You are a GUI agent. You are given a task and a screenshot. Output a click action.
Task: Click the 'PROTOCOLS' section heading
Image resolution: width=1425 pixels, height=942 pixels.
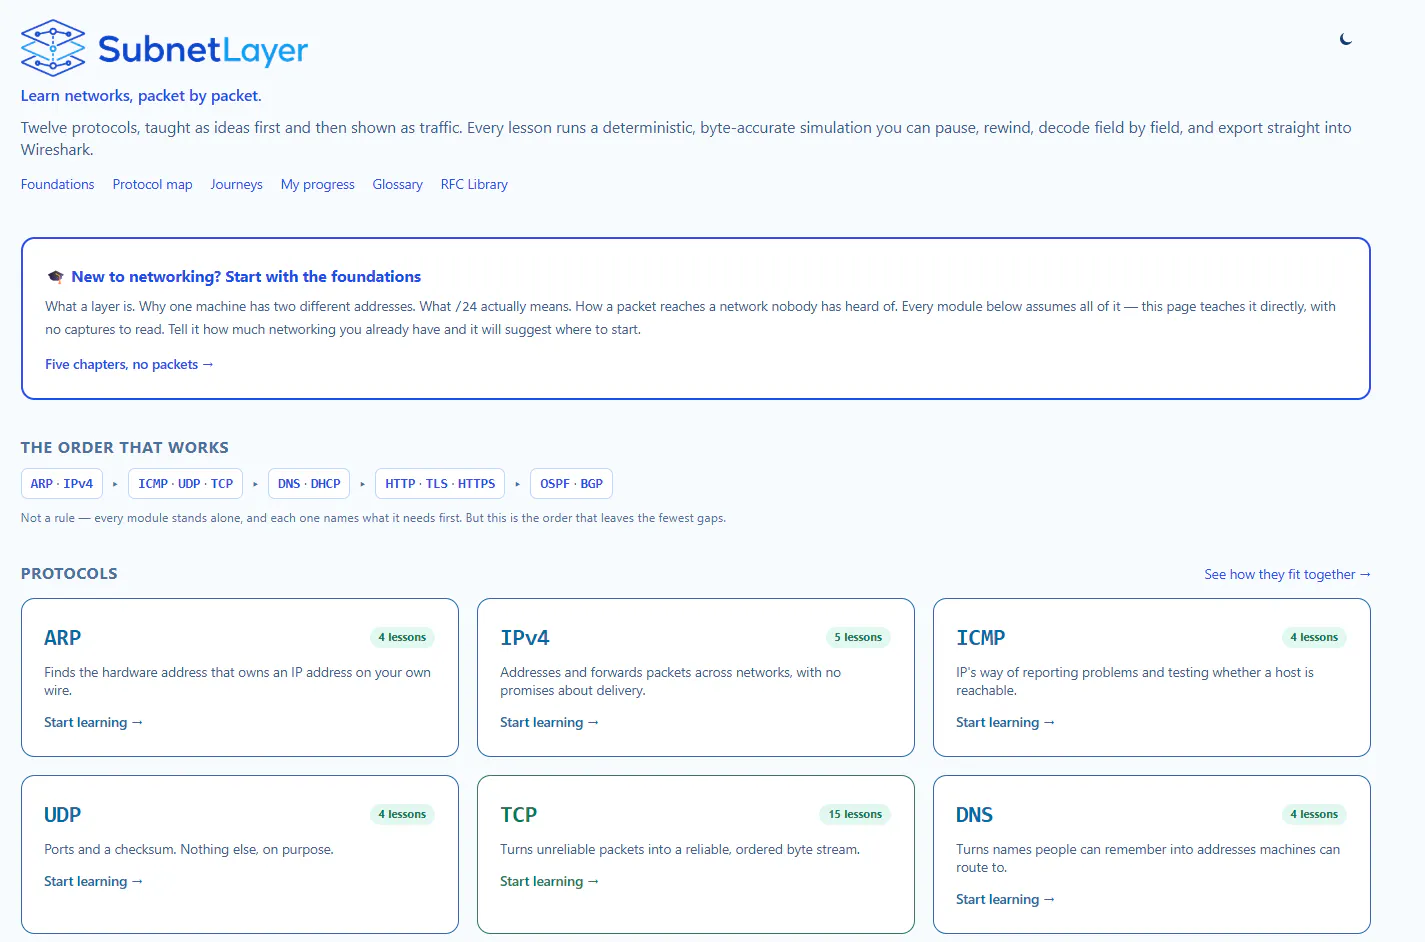click(69, 574)
